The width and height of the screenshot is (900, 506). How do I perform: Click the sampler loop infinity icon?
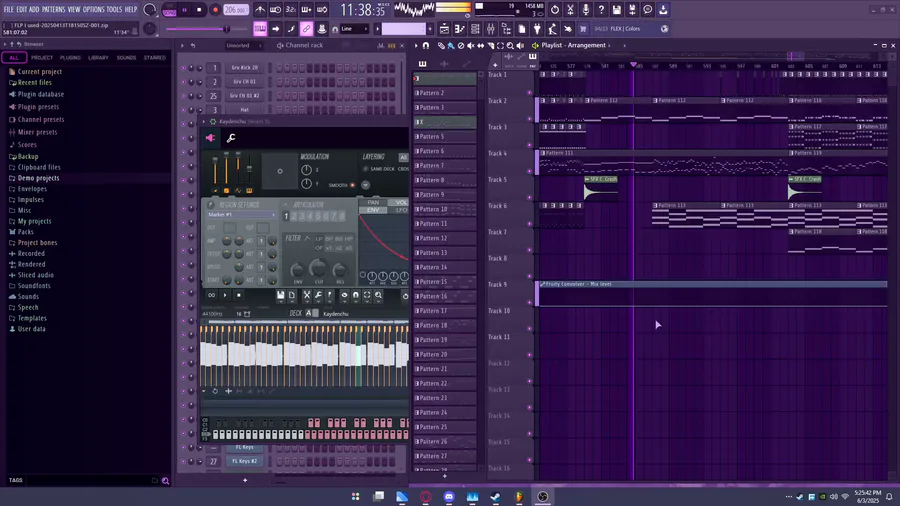click(x=211, y=295)
